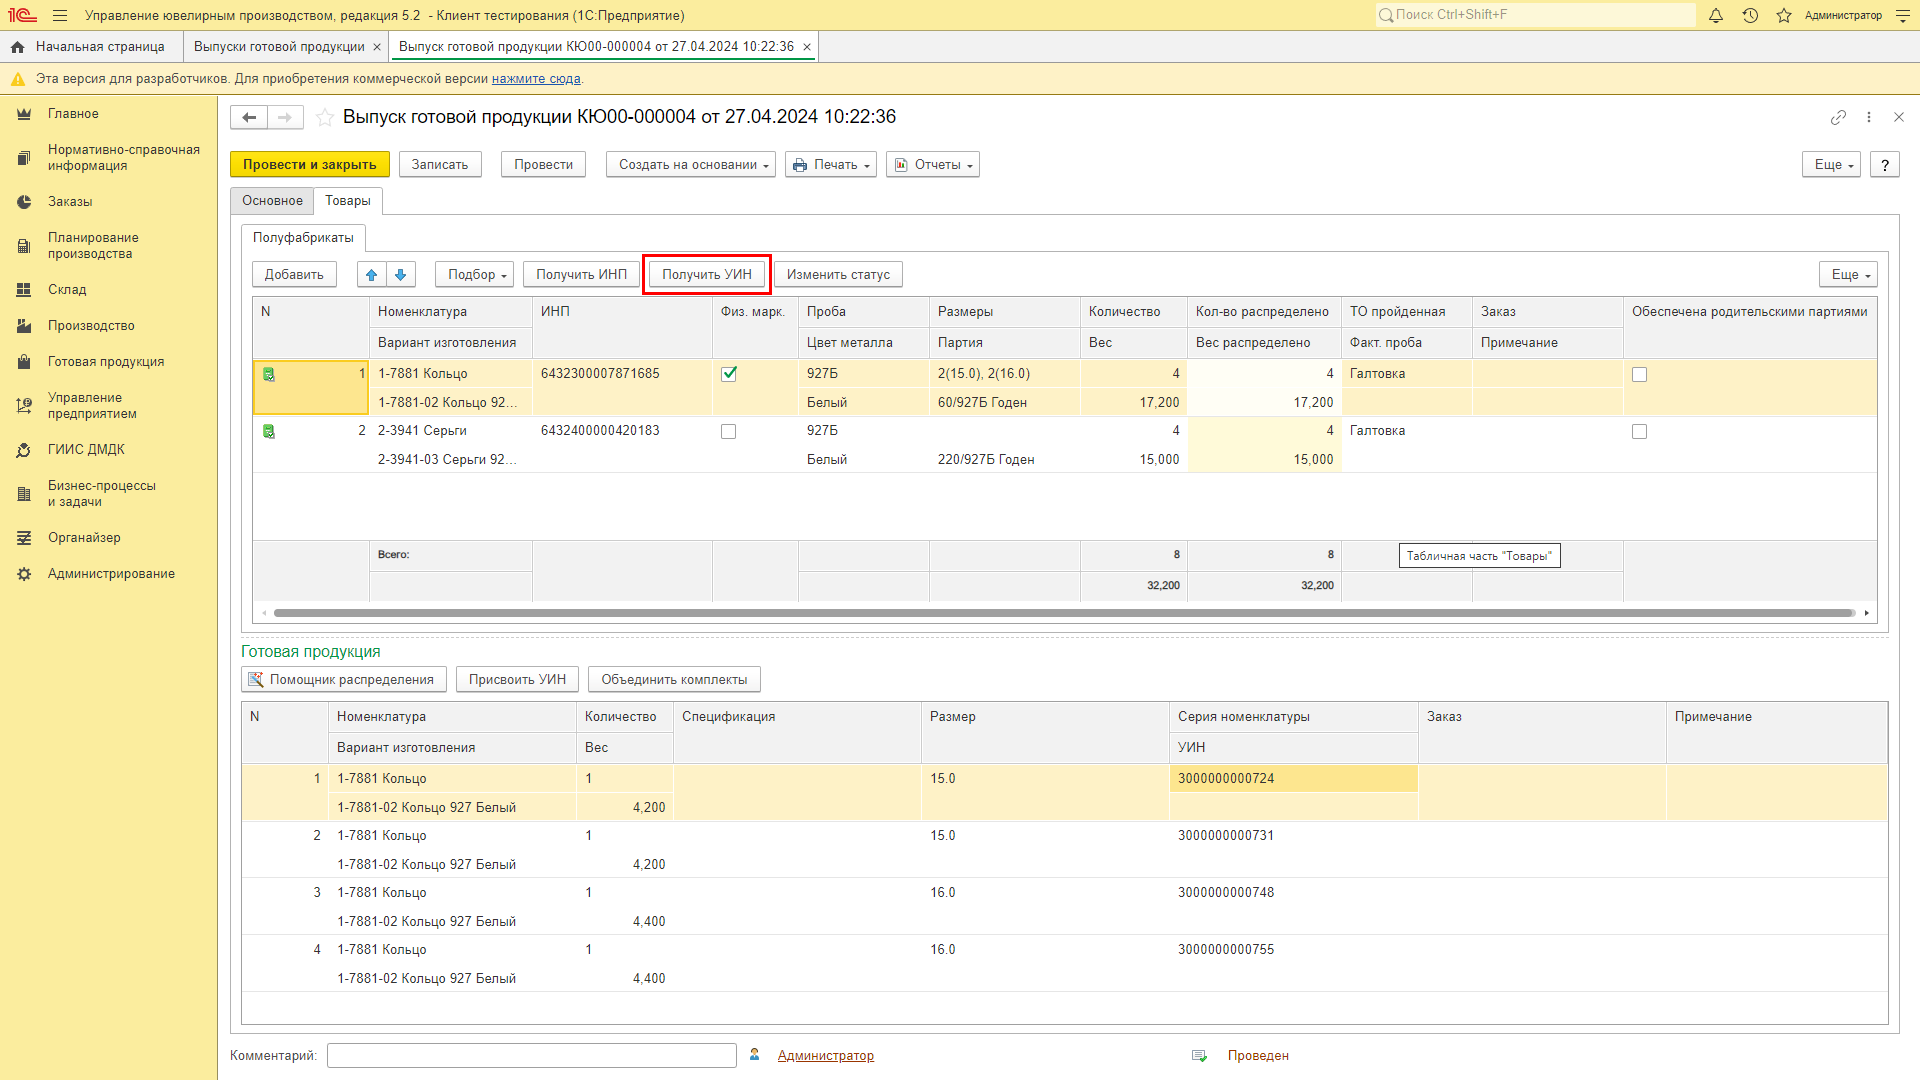The height and width of the screenshot is (1080, 1920).
Task: Click Объединить комплекты button
Action: tap(674, 680)
